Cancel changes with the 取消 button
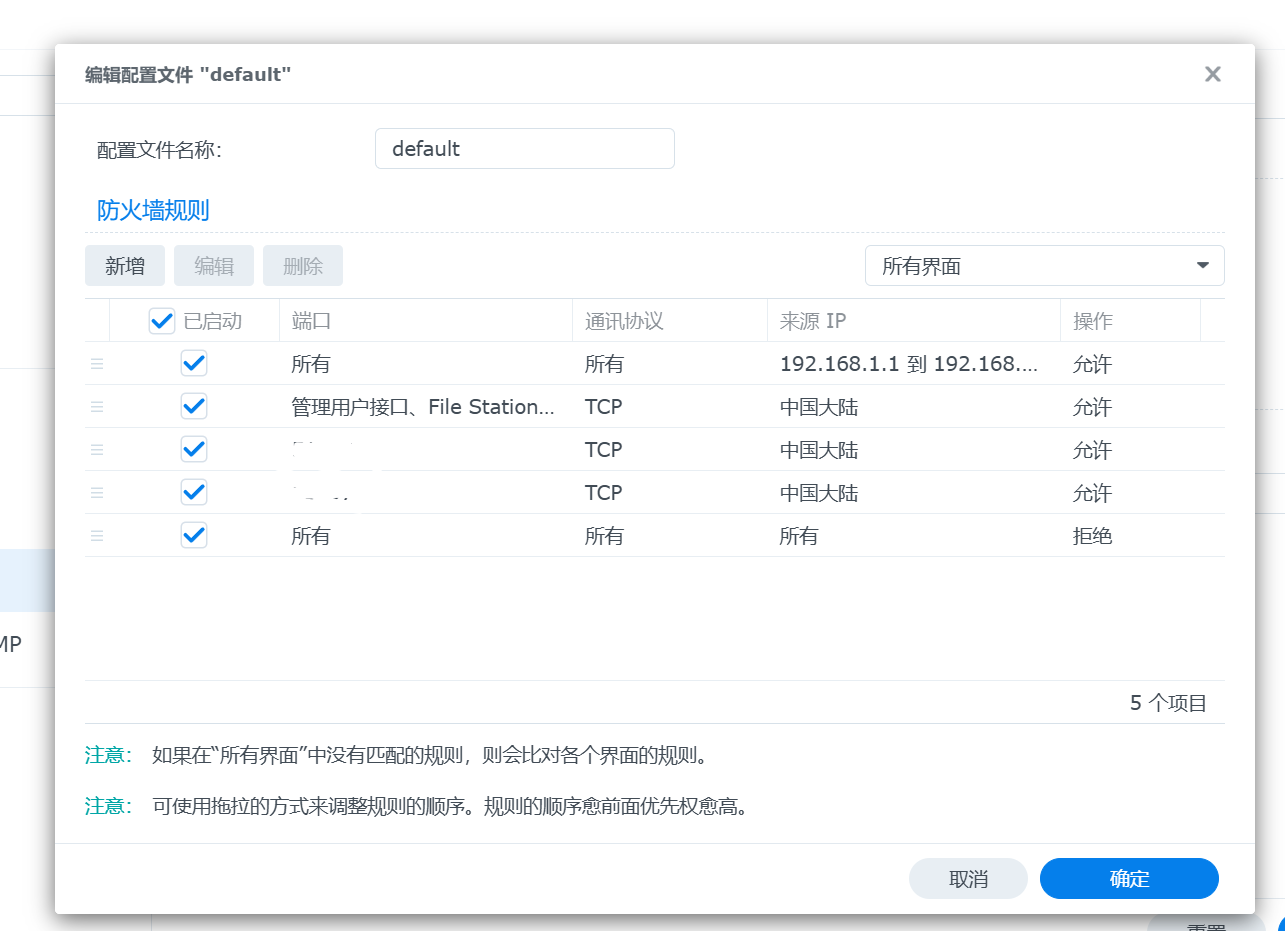Screen dimensions: 1285x931 click(968, 879)
